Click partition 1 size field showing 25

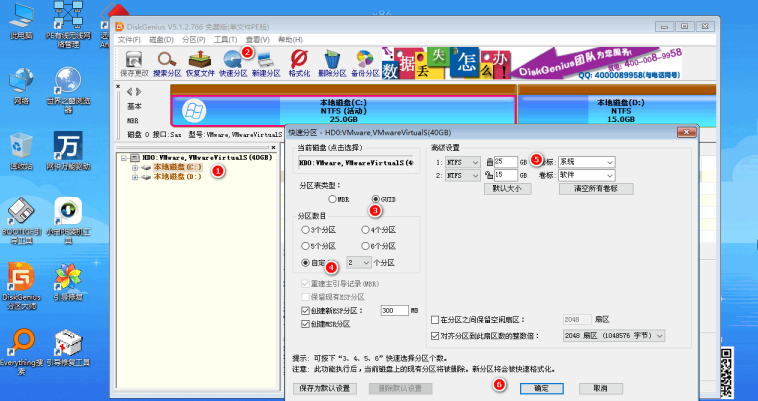(x=506, y=162)
